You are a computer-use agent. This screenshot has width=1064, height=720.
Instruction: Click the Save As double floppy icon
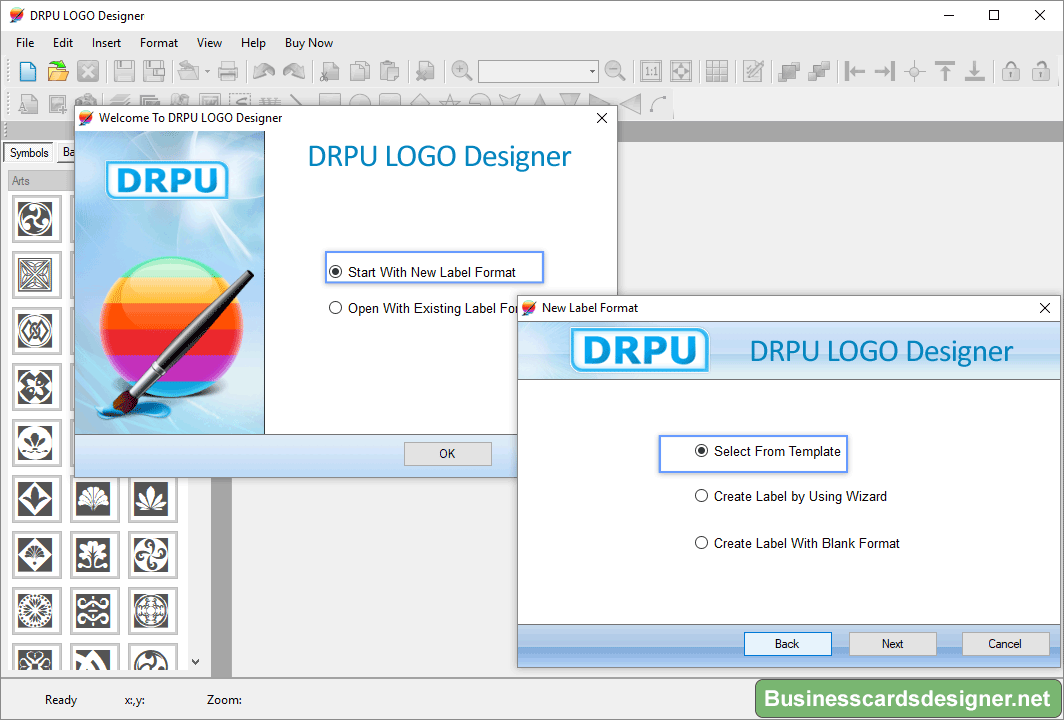[x=154, y=71]
